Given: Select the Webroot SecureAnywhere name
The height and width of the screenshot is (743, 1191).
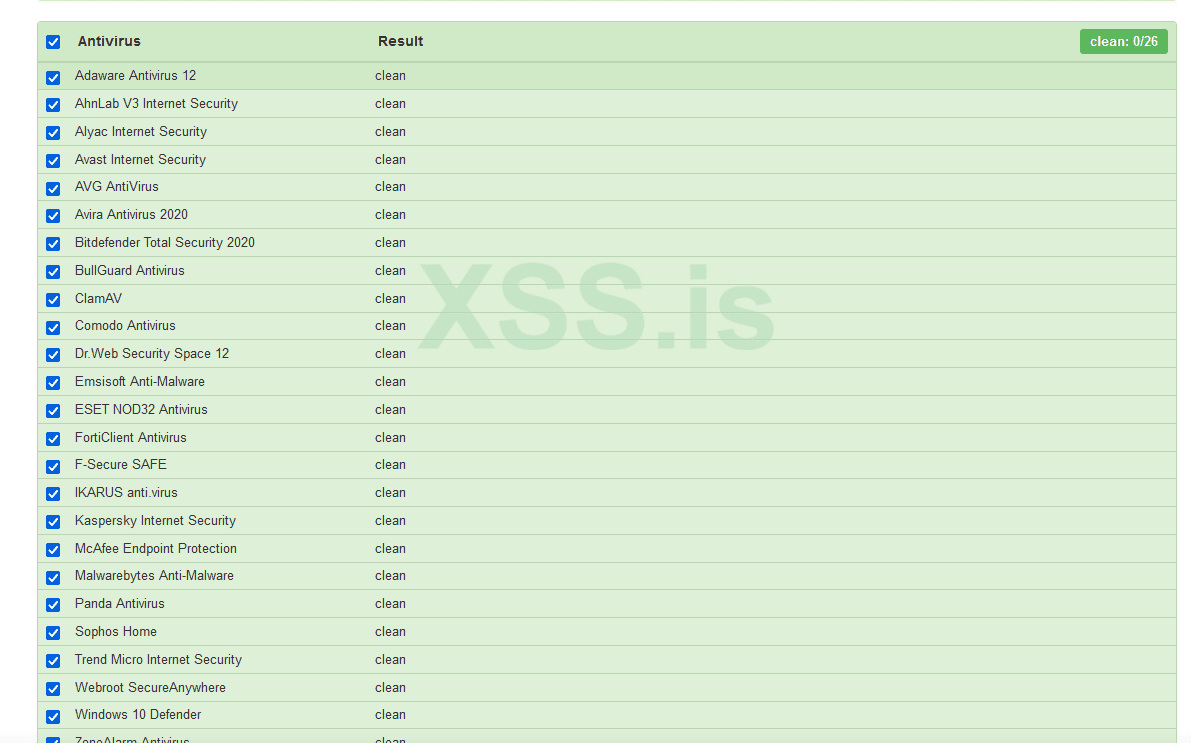Looking at the screenshot, I should tap(150, 688).
